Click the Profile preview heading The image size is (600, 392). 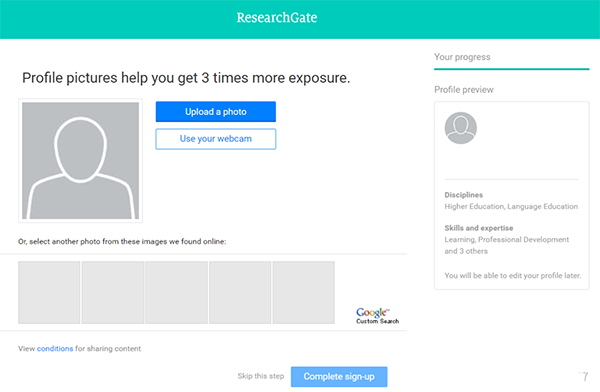click(464, 90)
